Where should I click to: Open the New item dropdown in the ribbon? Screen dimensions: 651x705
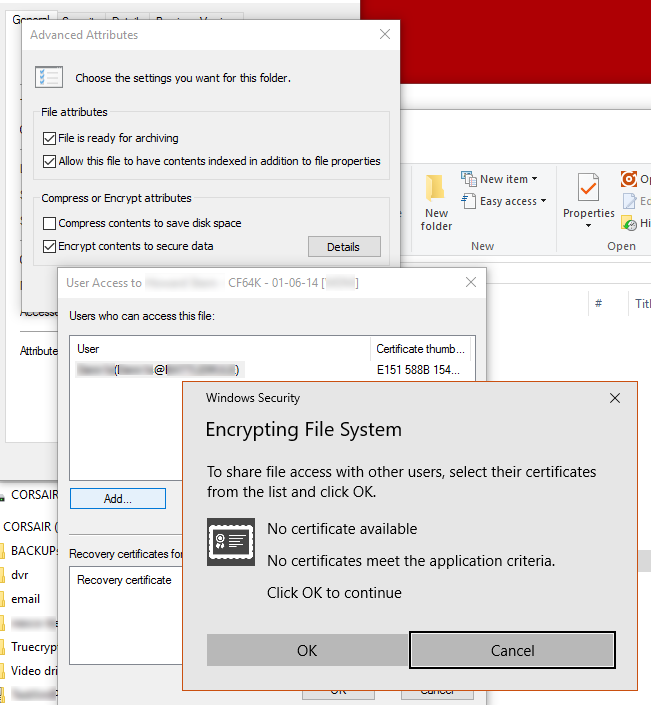pos(499,179)
